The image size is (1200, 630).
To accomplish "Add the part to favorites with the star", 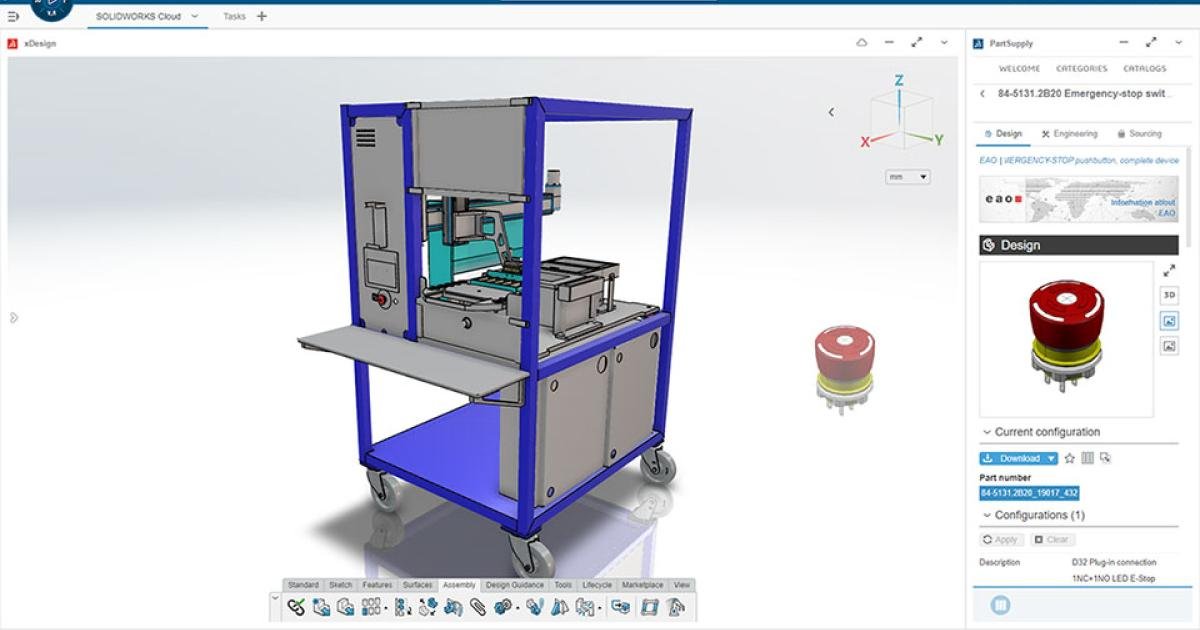I will coord(1069,458).
